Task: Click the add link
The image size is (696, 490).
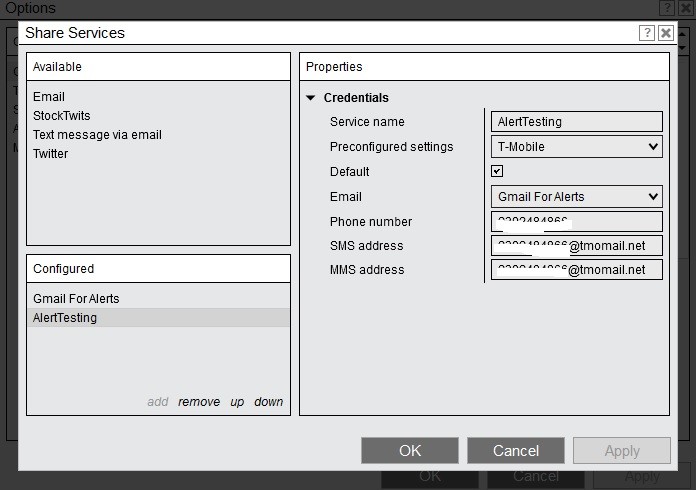Action: click(158, 402)
